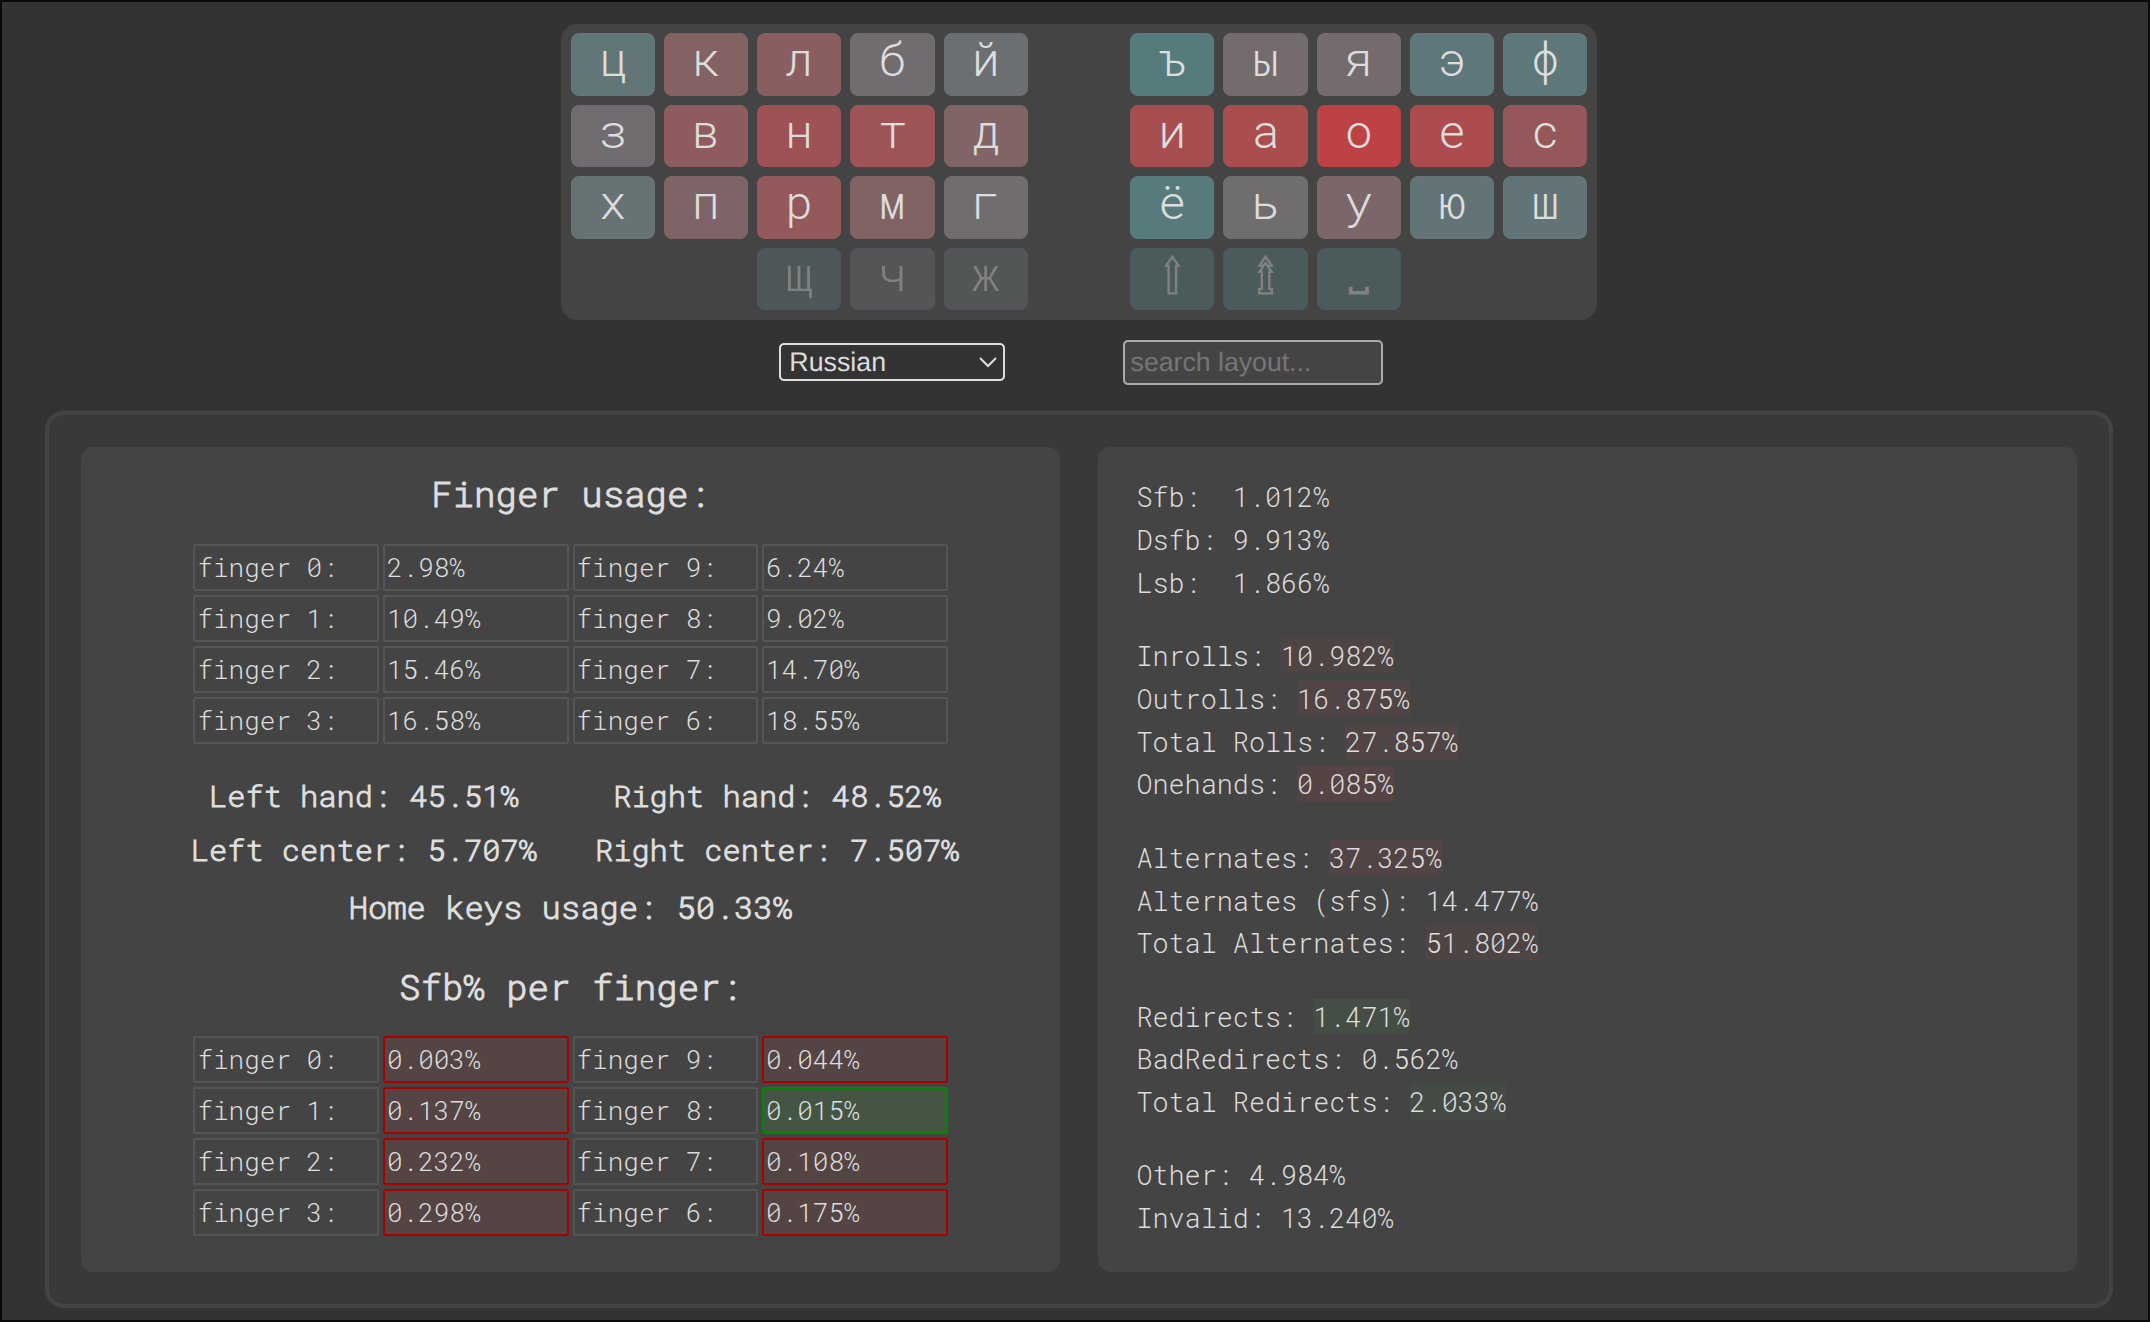Viewport: 2150px width, 1322px height.
Task: Open the Russian language dropdown
Action: pyautogui.click(x=891, y=362)
